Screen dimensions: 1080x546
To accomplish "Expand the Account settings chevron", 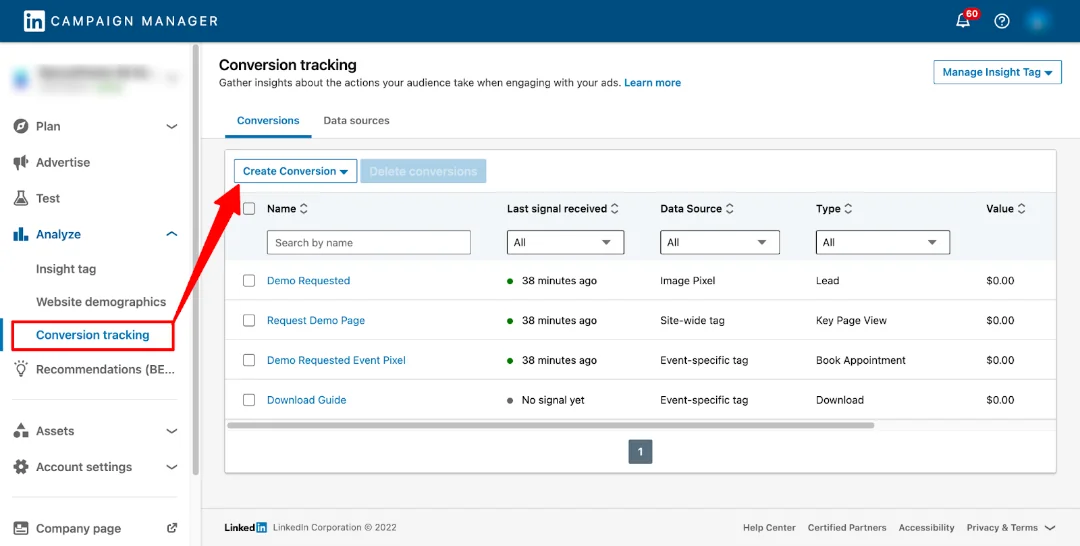I will coord(172,467).
